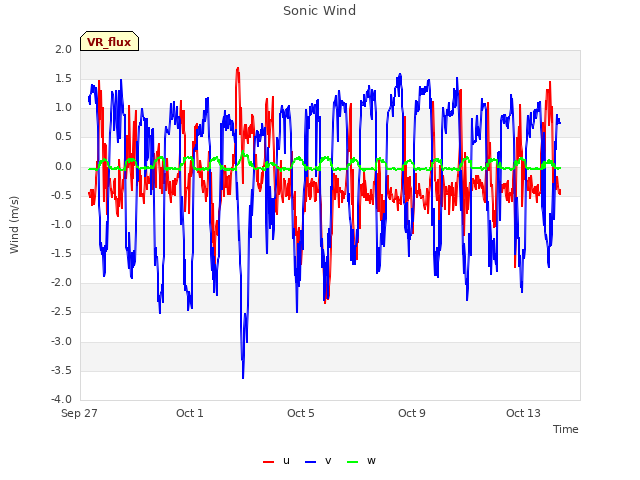Click the Sonic Wind chart title
The height and width of the screenshot is (480, 640).
click(x=320, y=10)
